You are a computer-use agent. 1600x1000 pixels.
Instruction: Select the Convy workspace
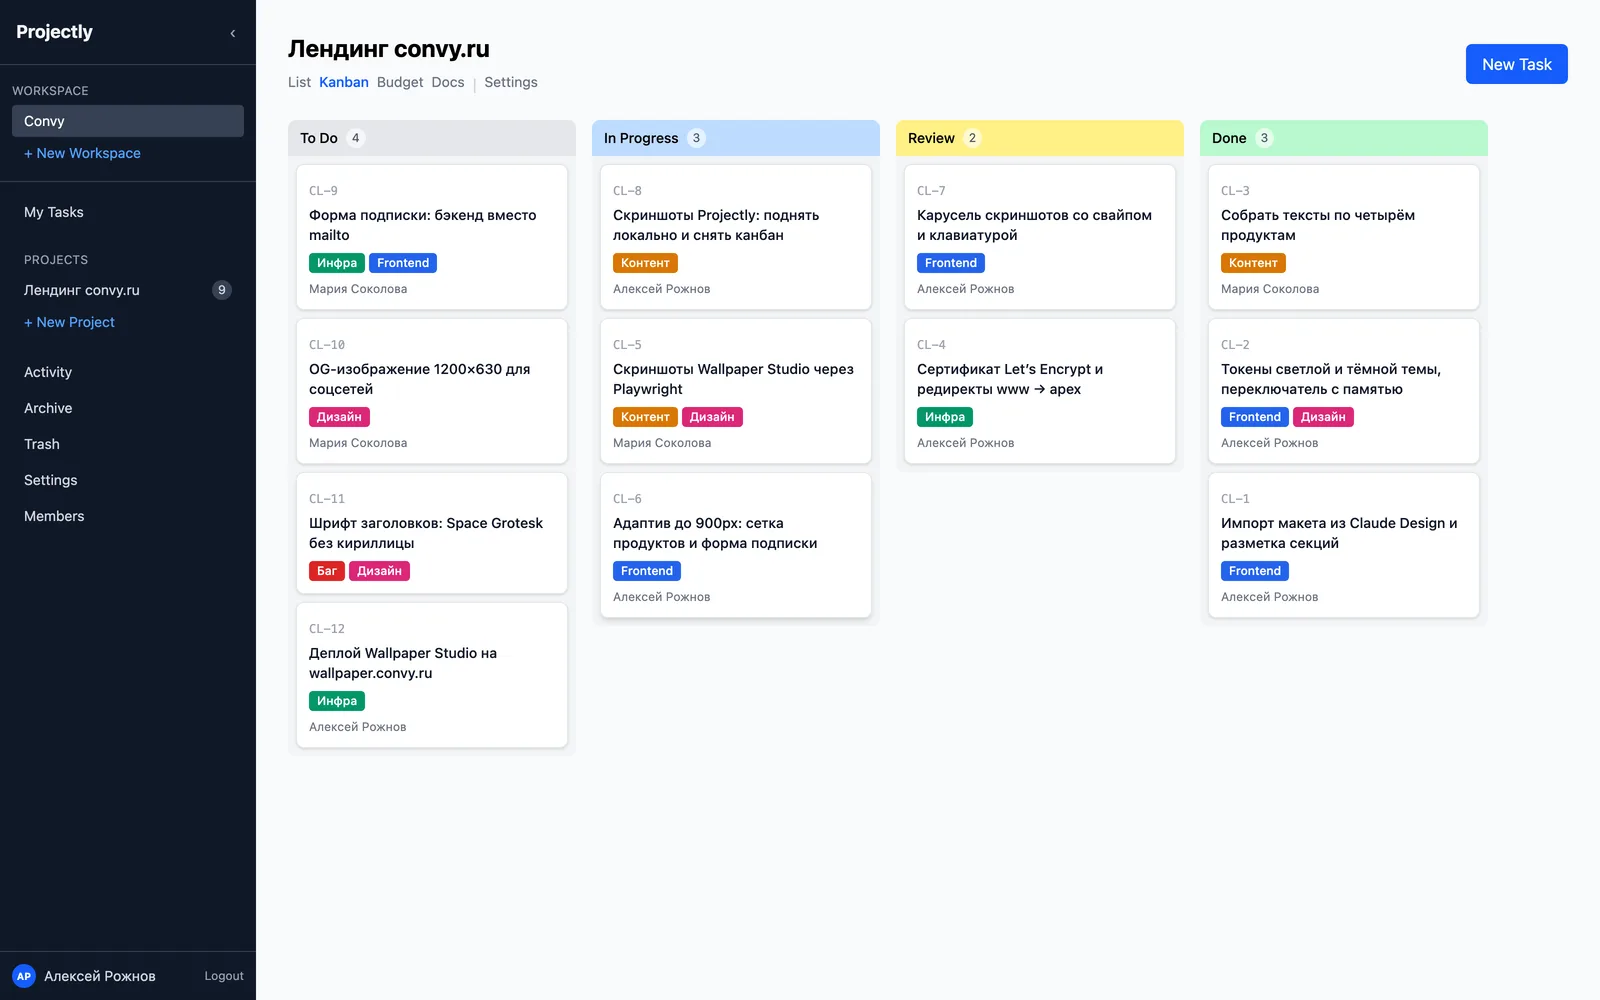tap(128, 121)
